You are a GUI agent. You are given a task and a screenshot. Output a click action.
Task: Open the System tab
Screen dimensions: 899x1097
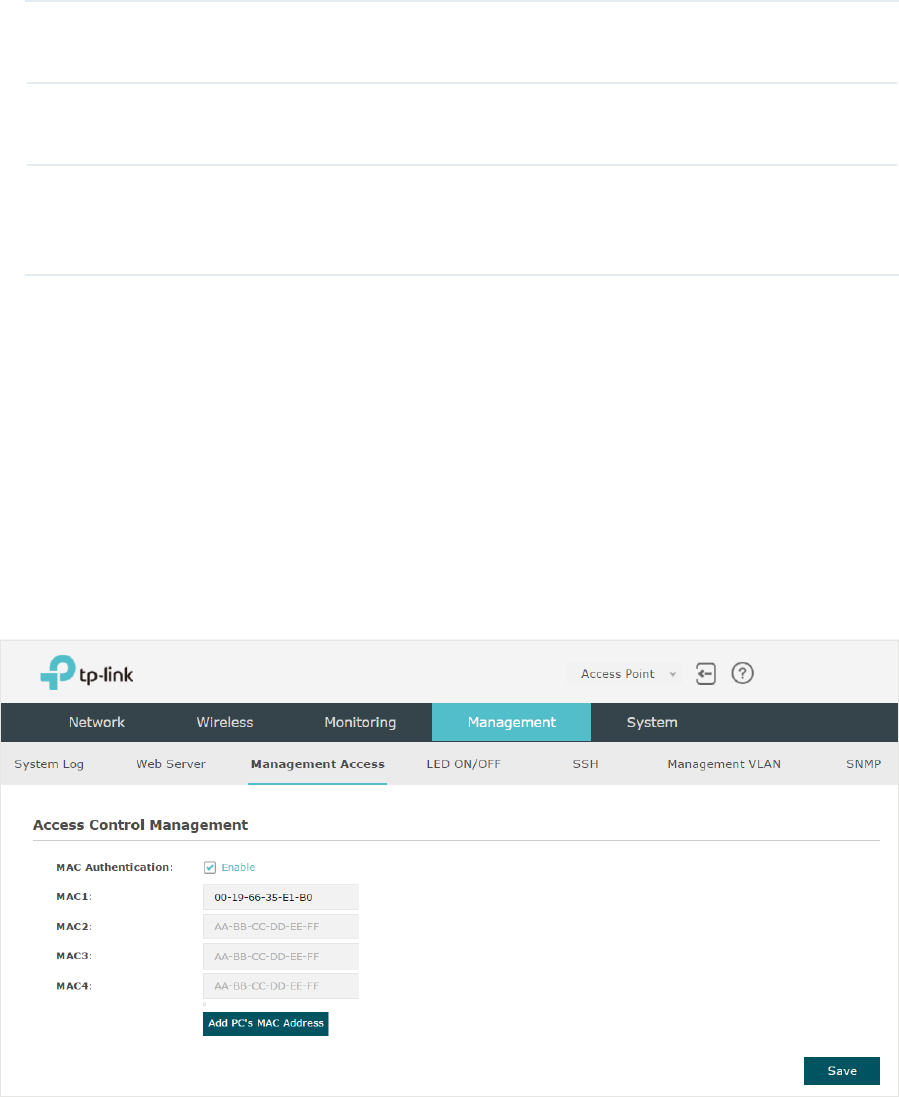(x=652, y=722)
